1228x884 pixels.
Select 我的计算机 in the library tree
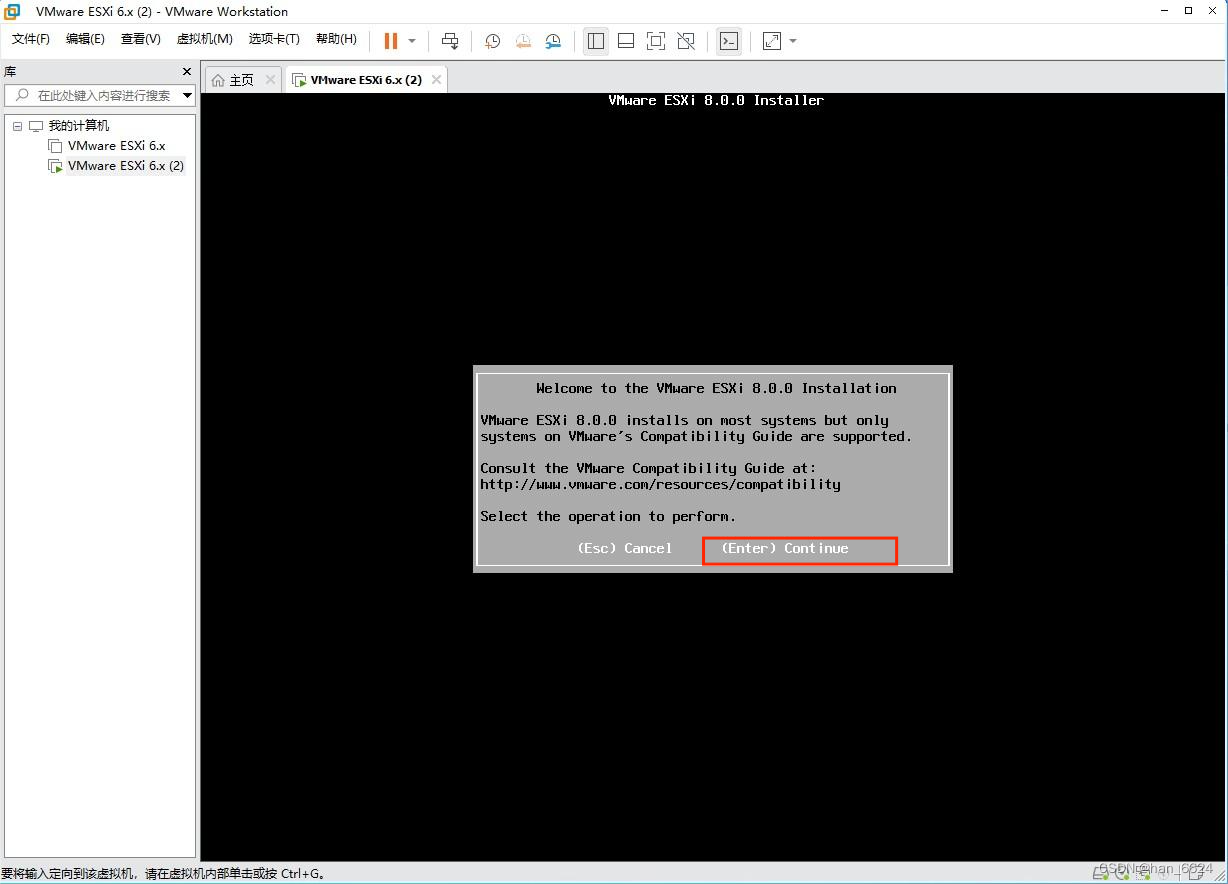click(x=79, y=126)
